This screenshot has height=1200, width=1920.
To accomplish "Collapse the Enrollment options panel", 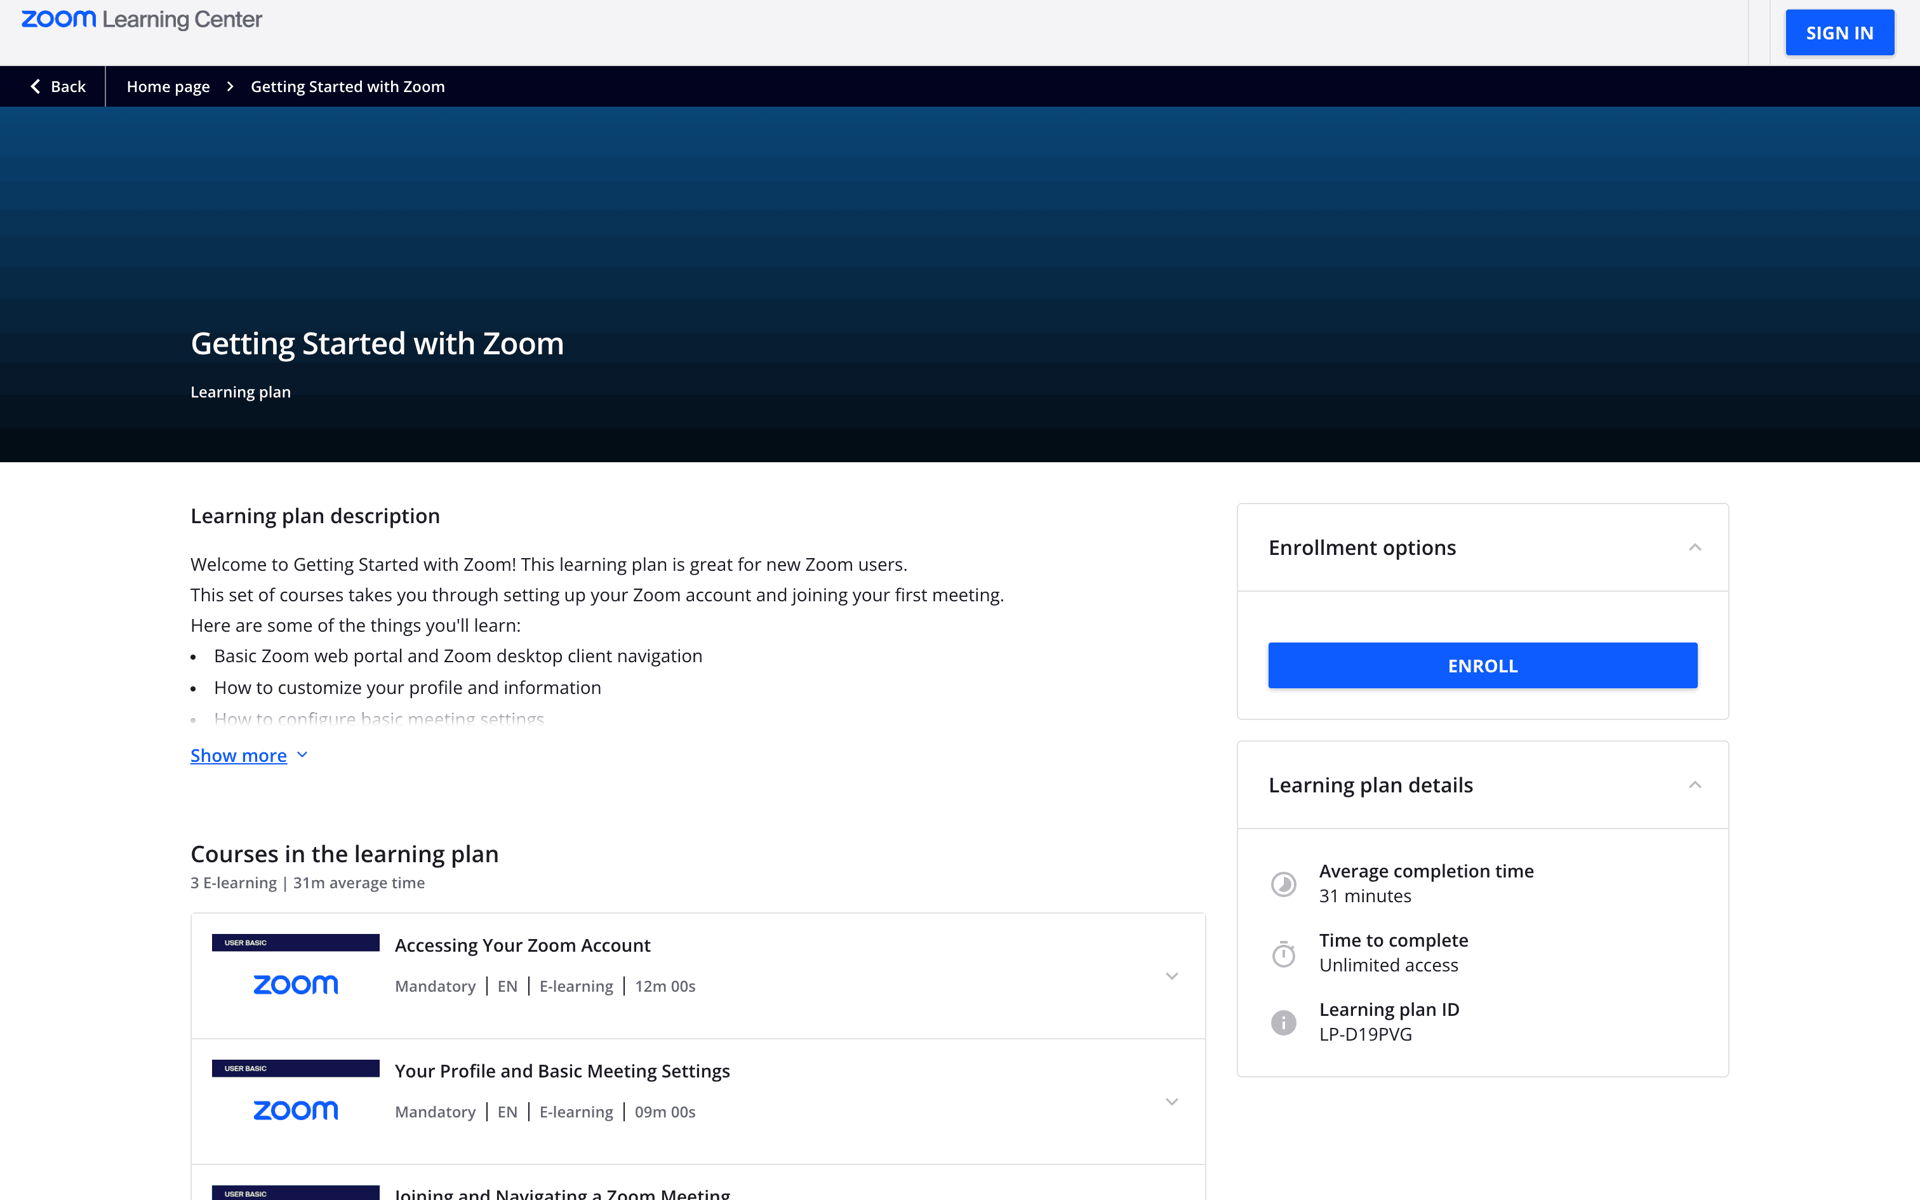I will pos(1694,548).
